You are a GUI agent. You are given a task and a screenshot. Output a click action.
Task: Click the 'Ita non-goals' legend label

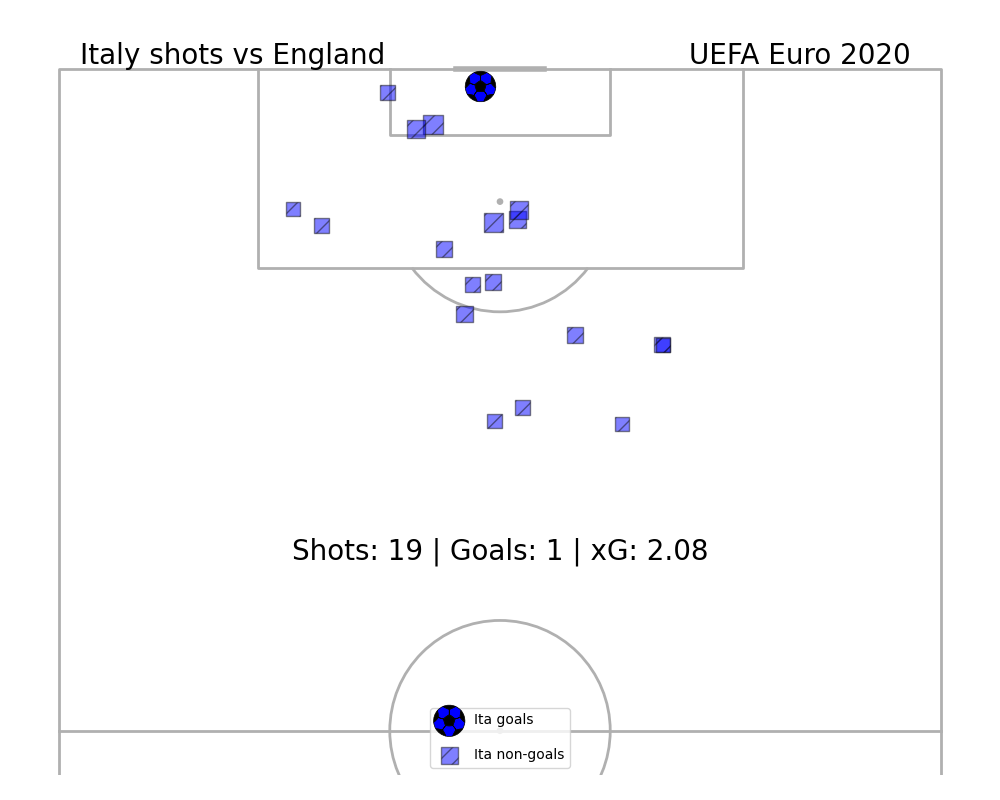(518, 754)
